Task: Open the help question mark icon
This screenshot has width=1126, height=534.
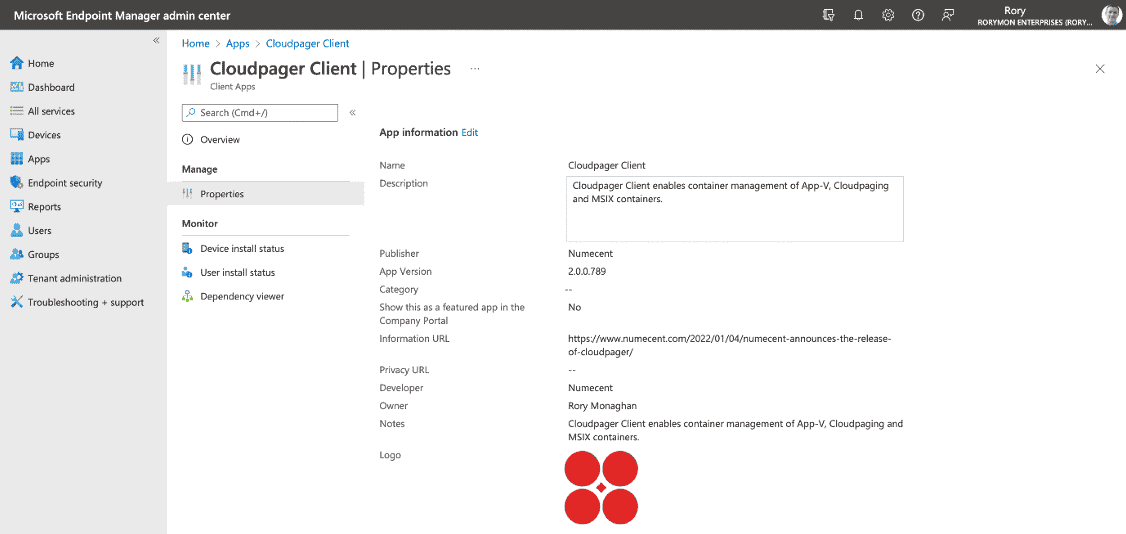Action: [x=918, y=15]
